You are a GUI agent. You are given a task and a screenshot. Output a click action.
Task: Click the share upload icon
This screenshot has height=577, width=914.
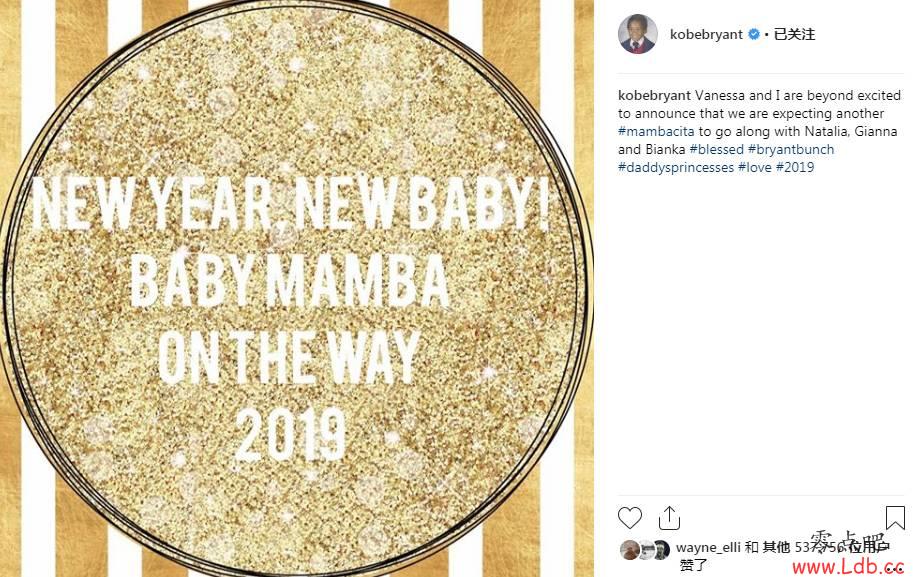coord(669,518)
